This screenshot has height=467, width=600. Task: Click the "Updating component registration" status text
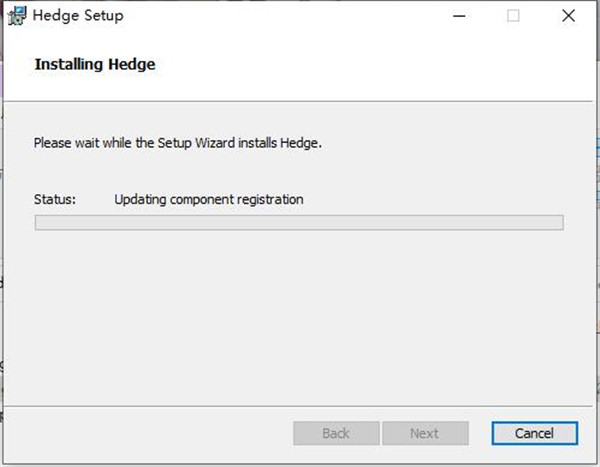(x=209, y=199)
